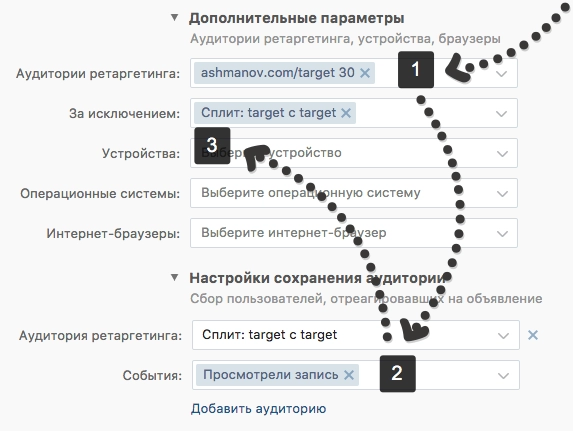Click the Настройки сохранения аудитории heading
This screenshot has width=573, height=431.
click(x=317, y=278)
